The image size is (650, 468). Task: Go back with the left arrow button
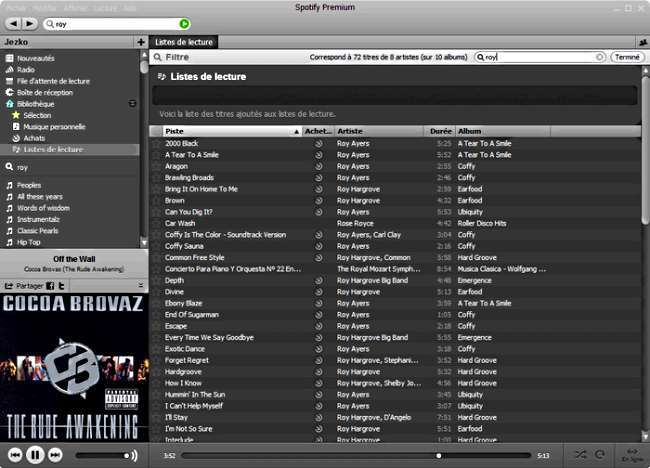[x=14, y=24]
